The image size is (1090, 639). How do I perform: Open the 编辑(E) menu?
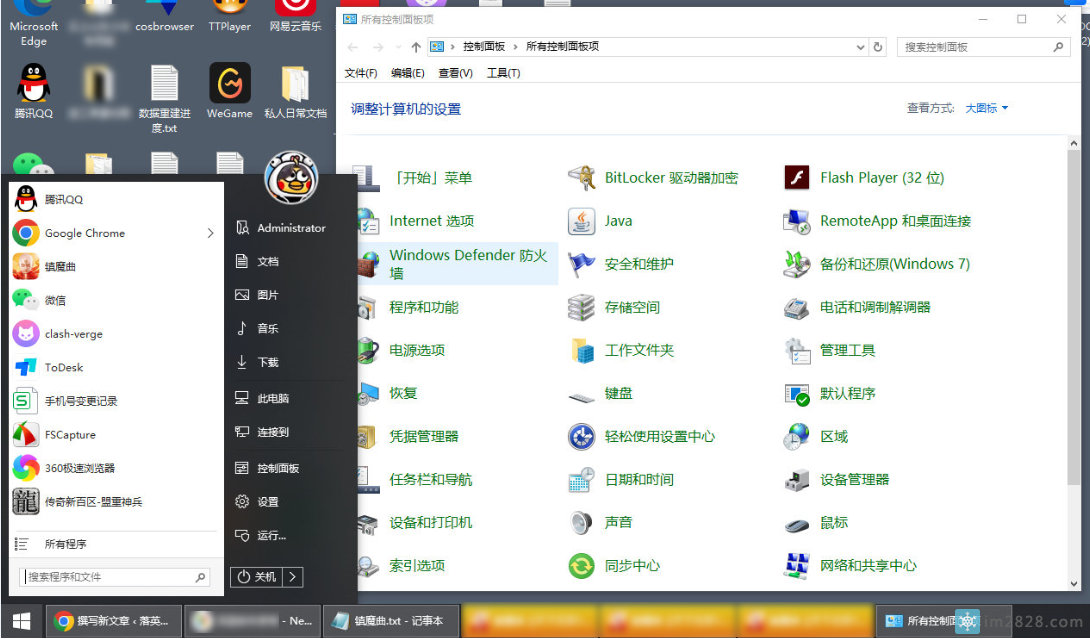pos(407,73)
